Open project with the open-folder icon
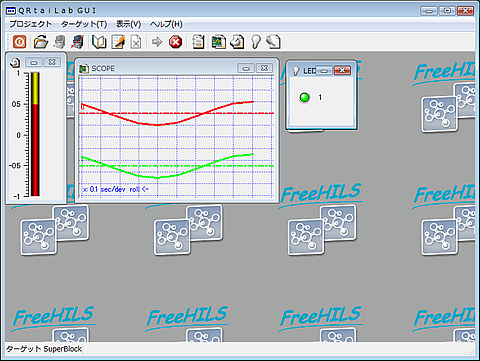This screenshot has height=361, width=480. 41,42
